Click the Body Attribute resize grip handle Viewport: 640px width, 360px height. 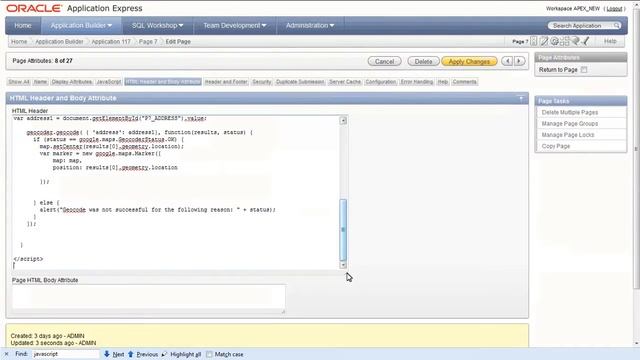point(283,311)
